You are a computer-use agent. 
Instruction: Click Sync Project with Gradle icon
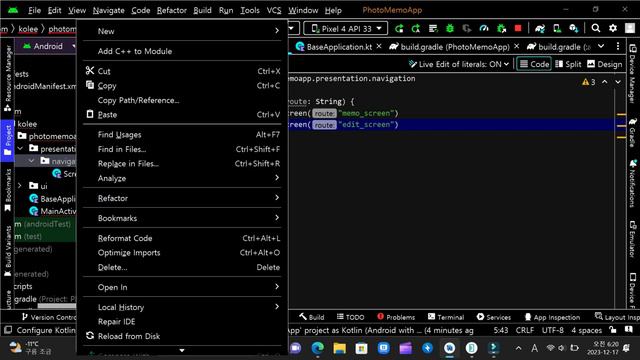coord(540,29)
